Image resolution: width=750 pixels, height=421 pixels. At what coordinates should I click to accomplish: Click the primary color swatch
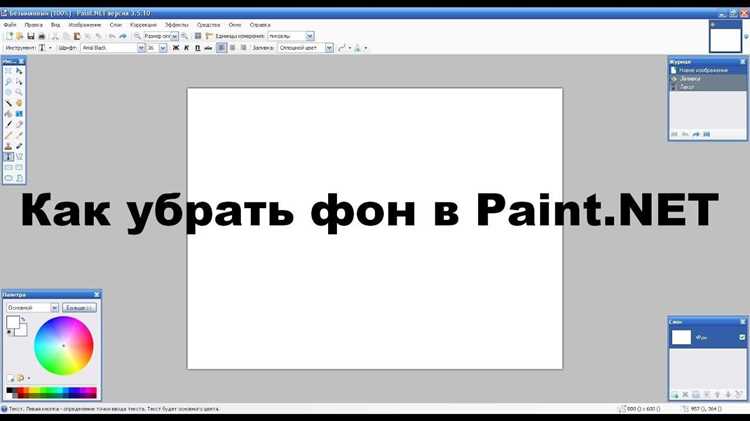(x=12, y=322)
